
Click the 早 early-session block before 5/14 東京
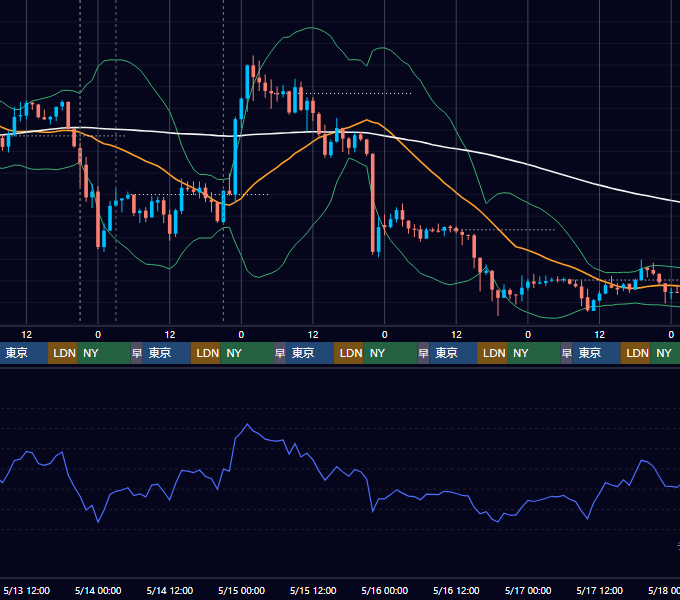tap(137, 353)
